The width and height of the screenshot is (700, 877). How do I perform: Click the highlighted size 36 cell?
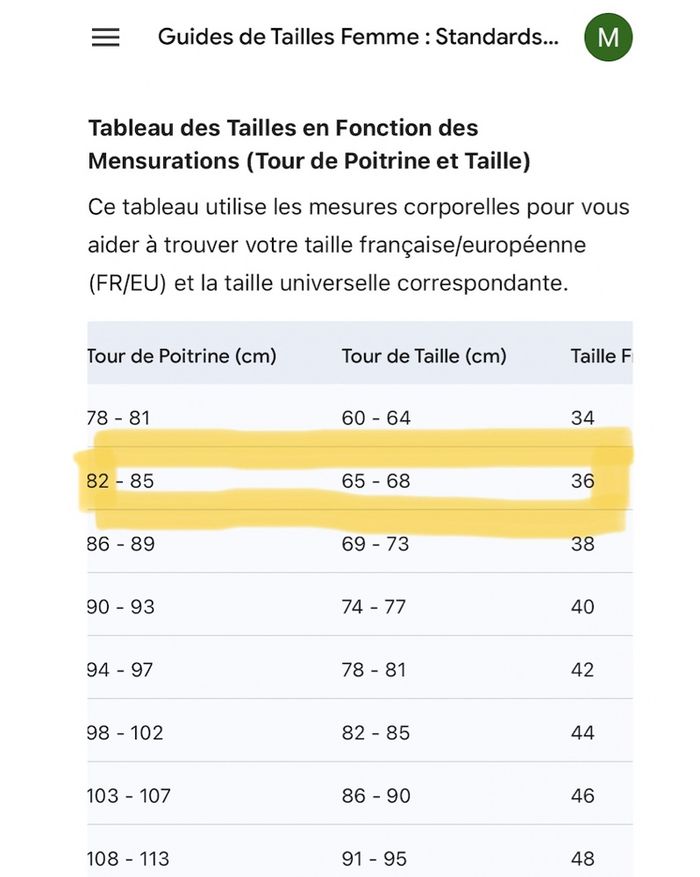(x=582, y=481)
